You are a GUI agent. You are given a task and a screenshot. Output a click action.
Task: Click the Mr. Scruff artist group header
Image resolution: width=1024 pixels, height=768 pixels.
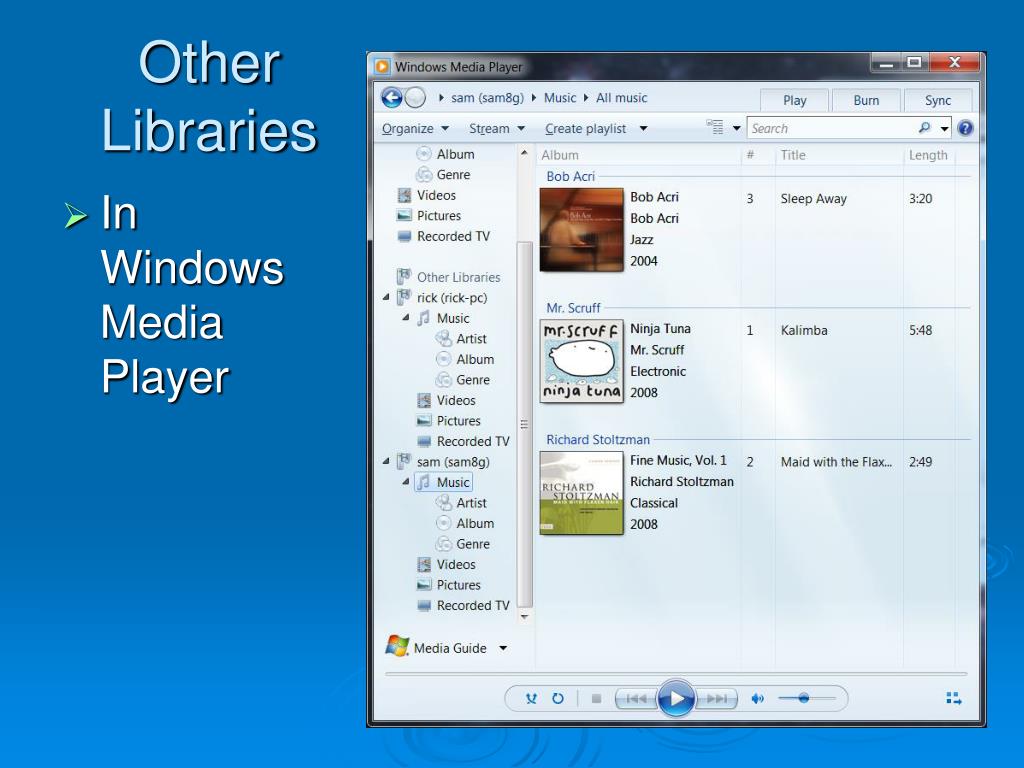[573, 308]
